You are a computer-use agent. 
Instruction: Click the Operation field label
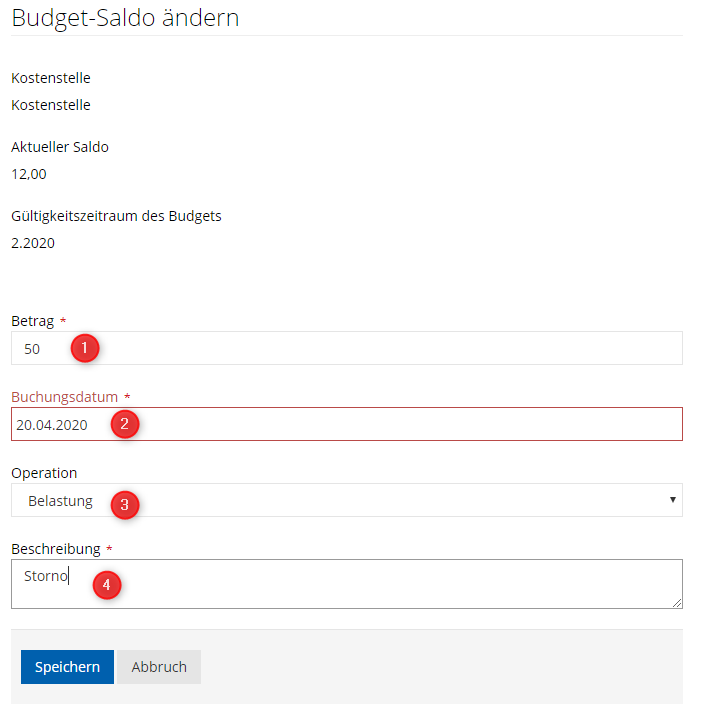[x=44, y=473]
